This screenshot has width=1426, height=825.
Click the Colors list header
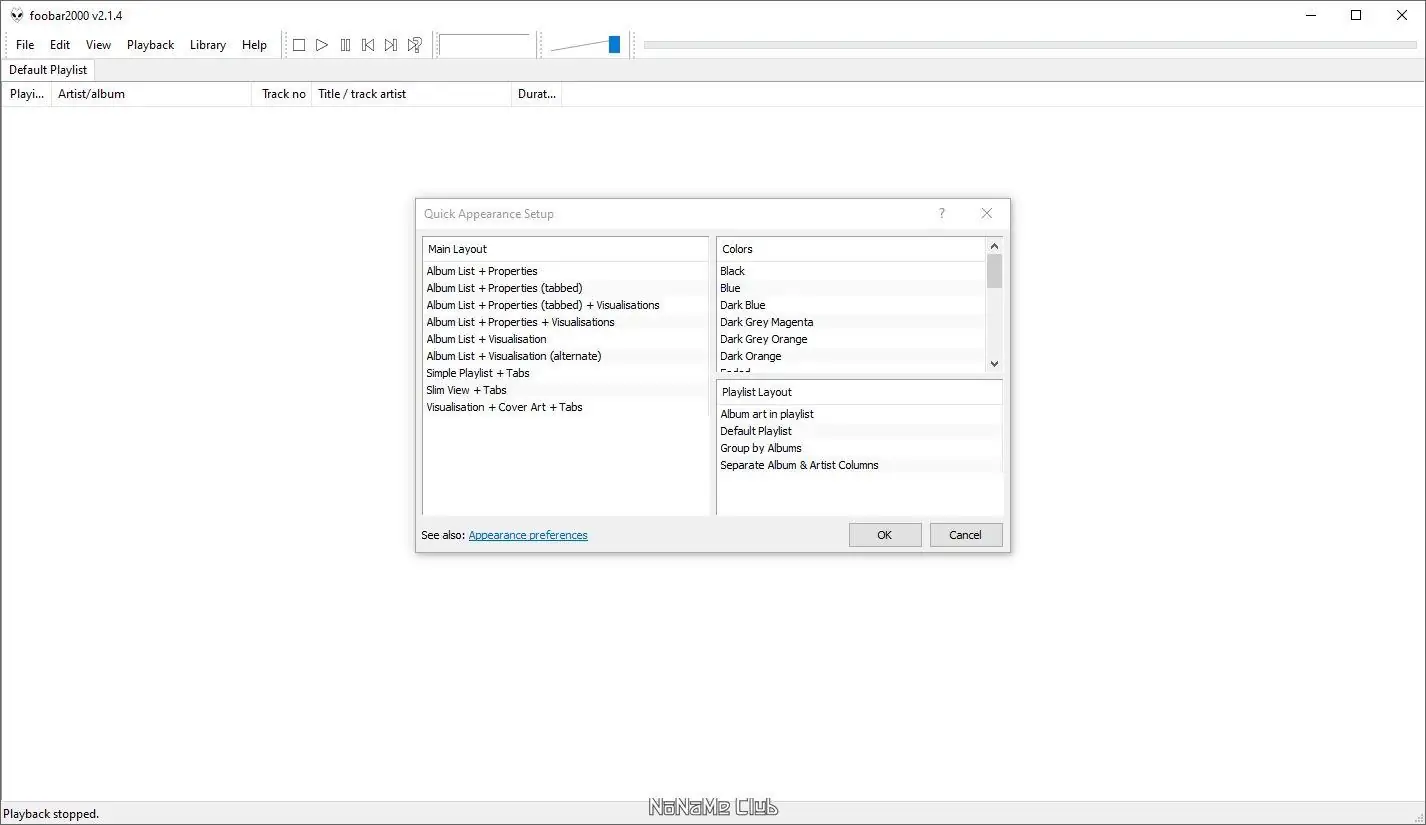coord(851,249)
